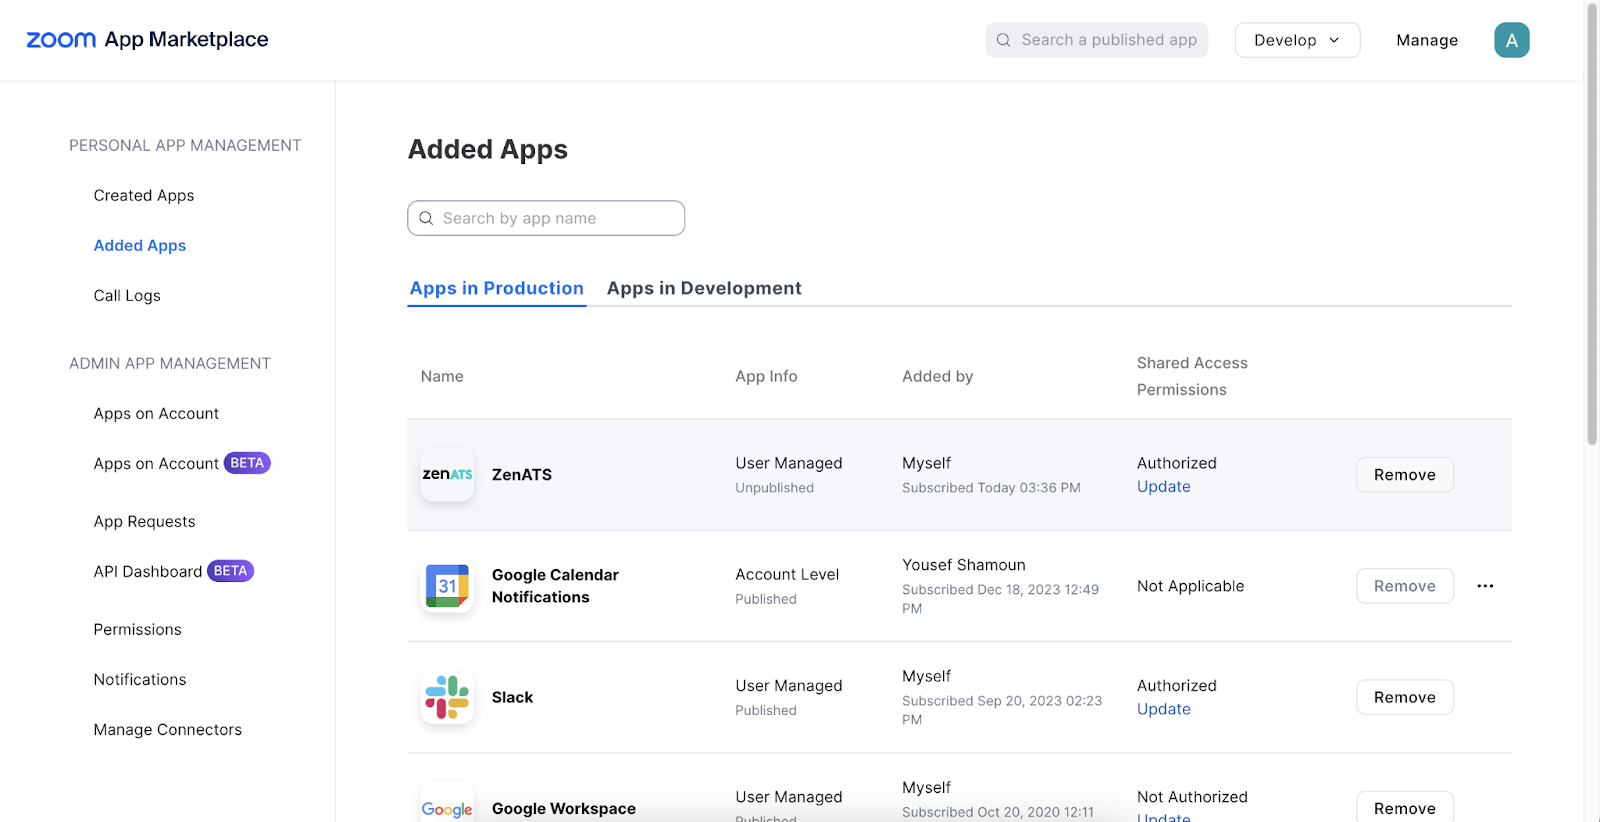The height and width of the screenshot is (822, 1600).
Task: Open Apps on Account without BETA badge
Action: (156, 413)
